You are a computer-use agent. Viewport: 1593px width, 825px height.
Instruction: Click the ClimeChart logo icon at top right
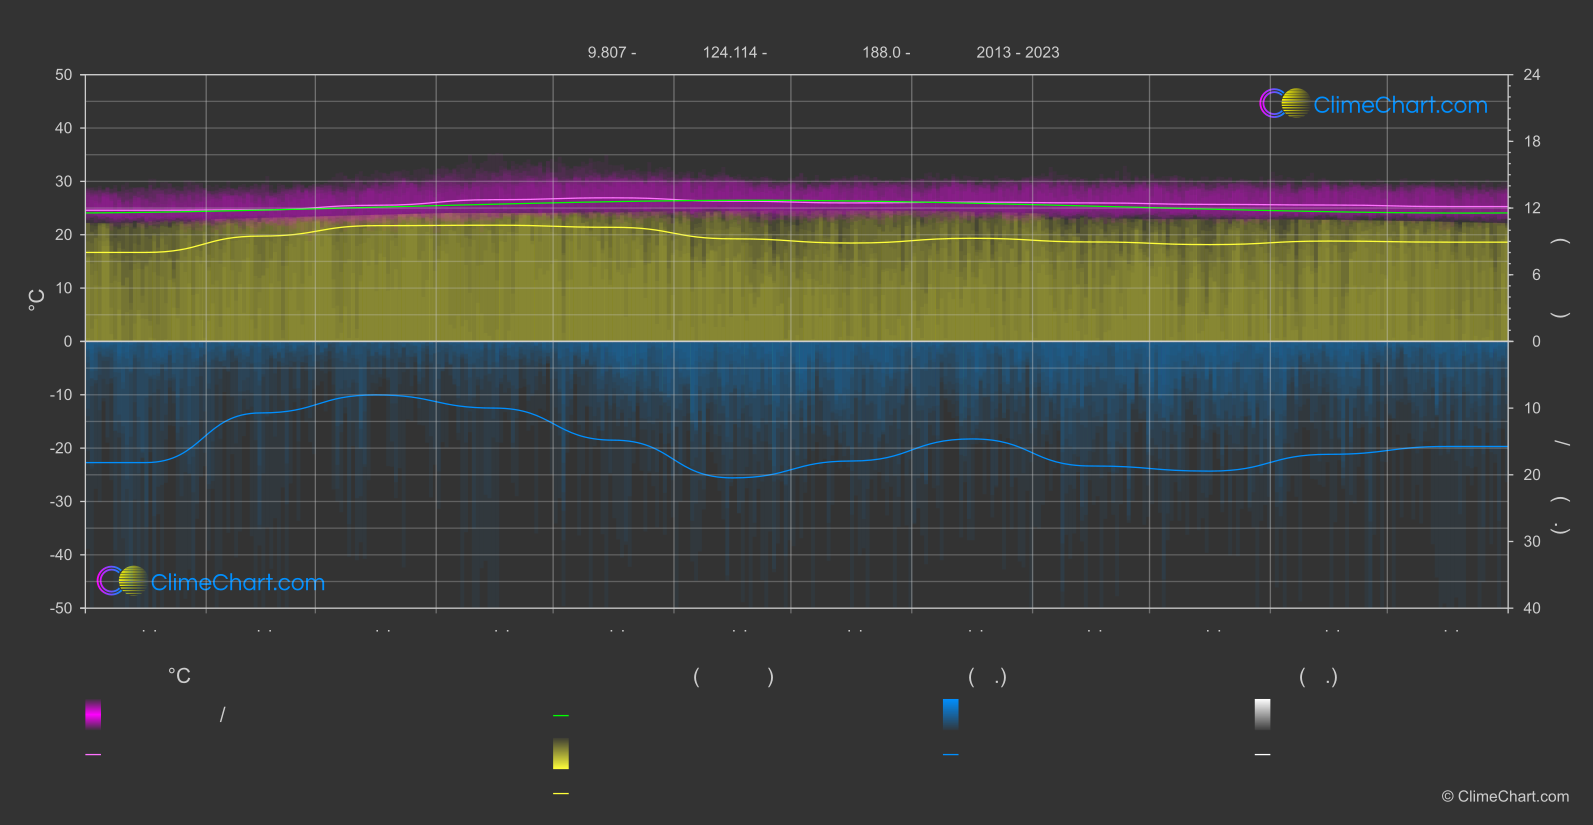pyautogui.click(x=1284, y=103)
